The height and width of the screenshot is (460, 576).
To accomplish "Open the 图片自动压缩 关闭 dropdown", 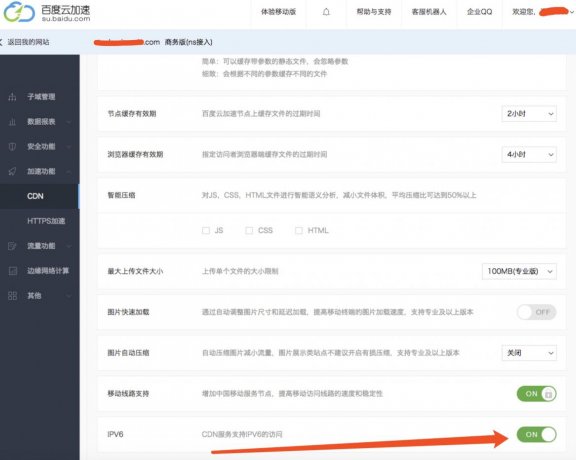I will coord(529,353).
